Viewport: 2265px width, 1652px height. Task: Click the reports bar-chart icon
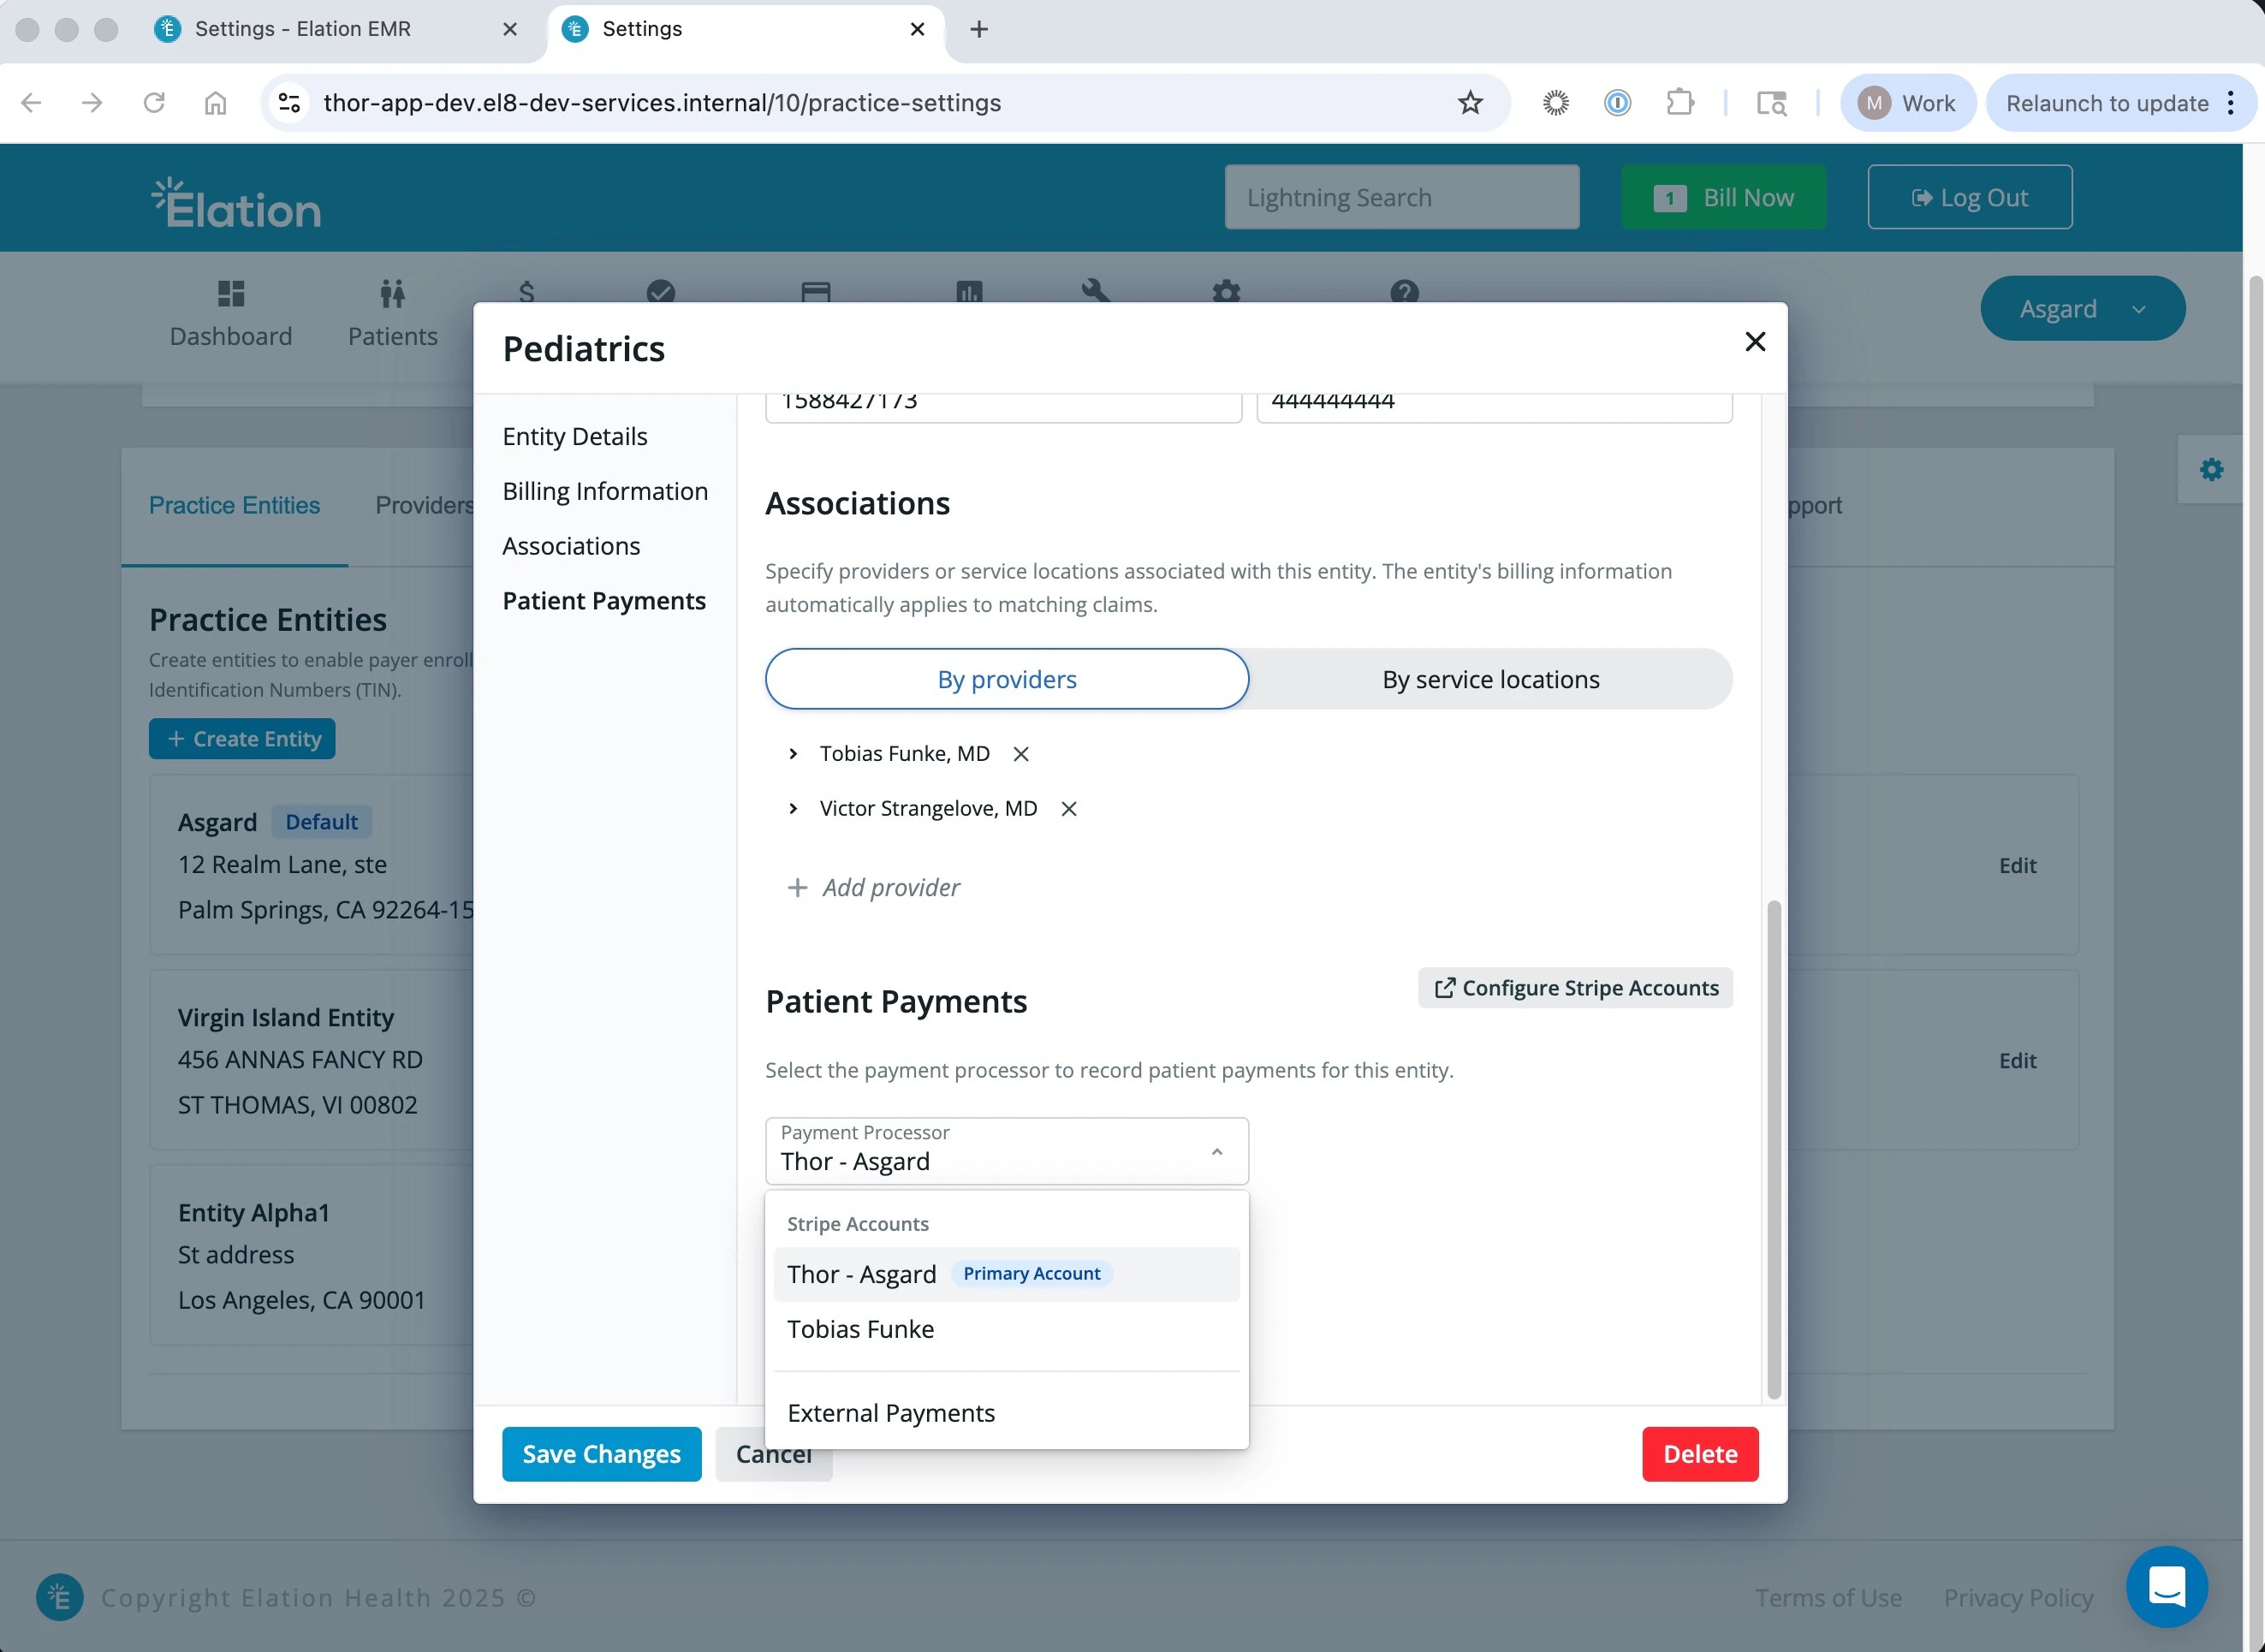click(969, 293)
